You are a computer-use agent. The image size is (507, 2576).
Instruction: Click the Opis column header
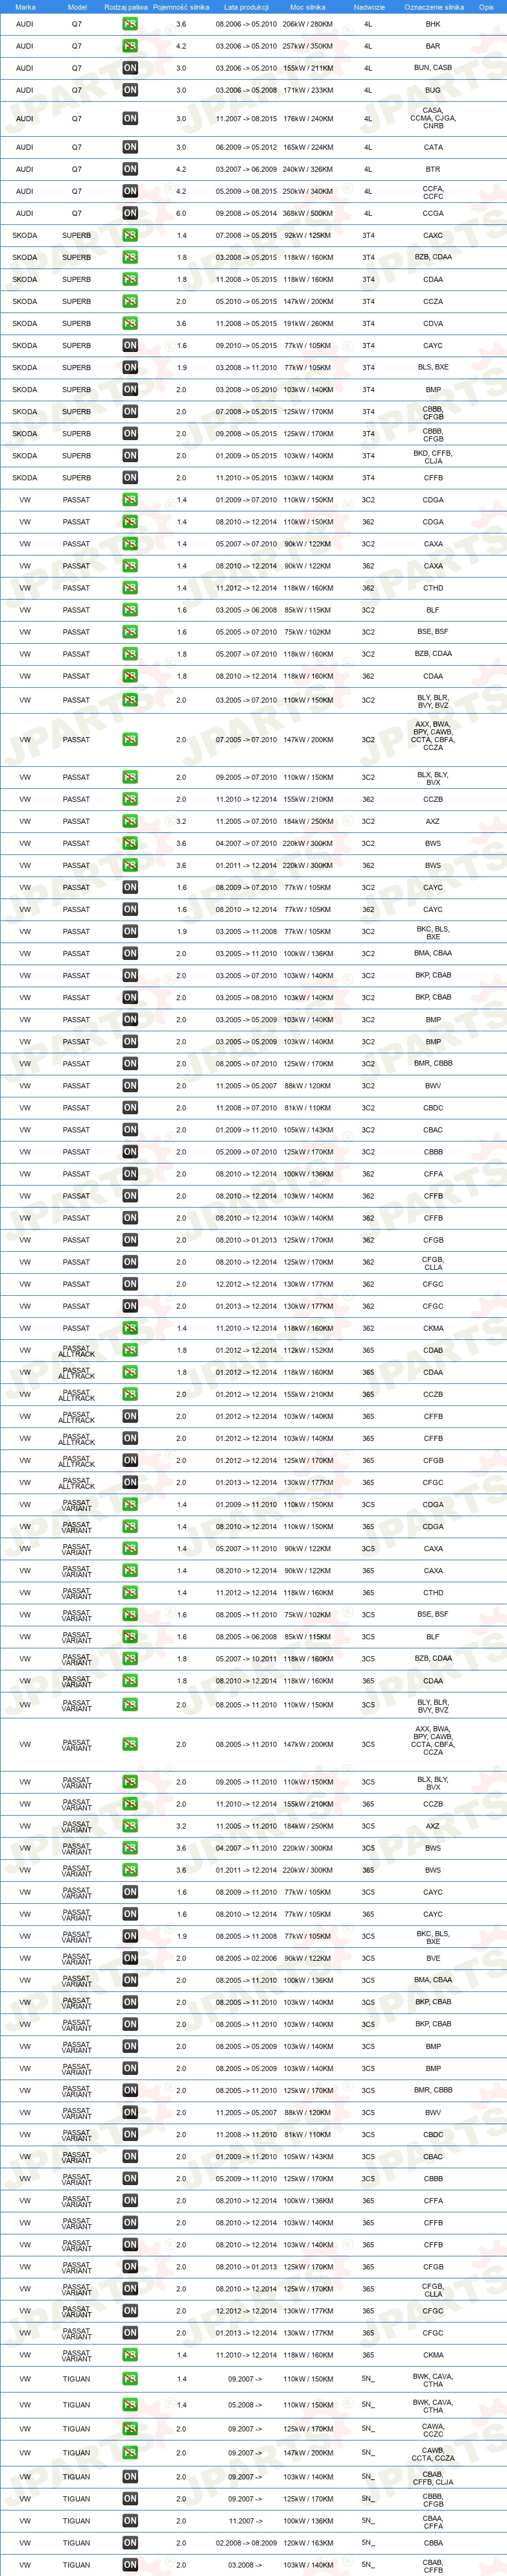point(486,7)
